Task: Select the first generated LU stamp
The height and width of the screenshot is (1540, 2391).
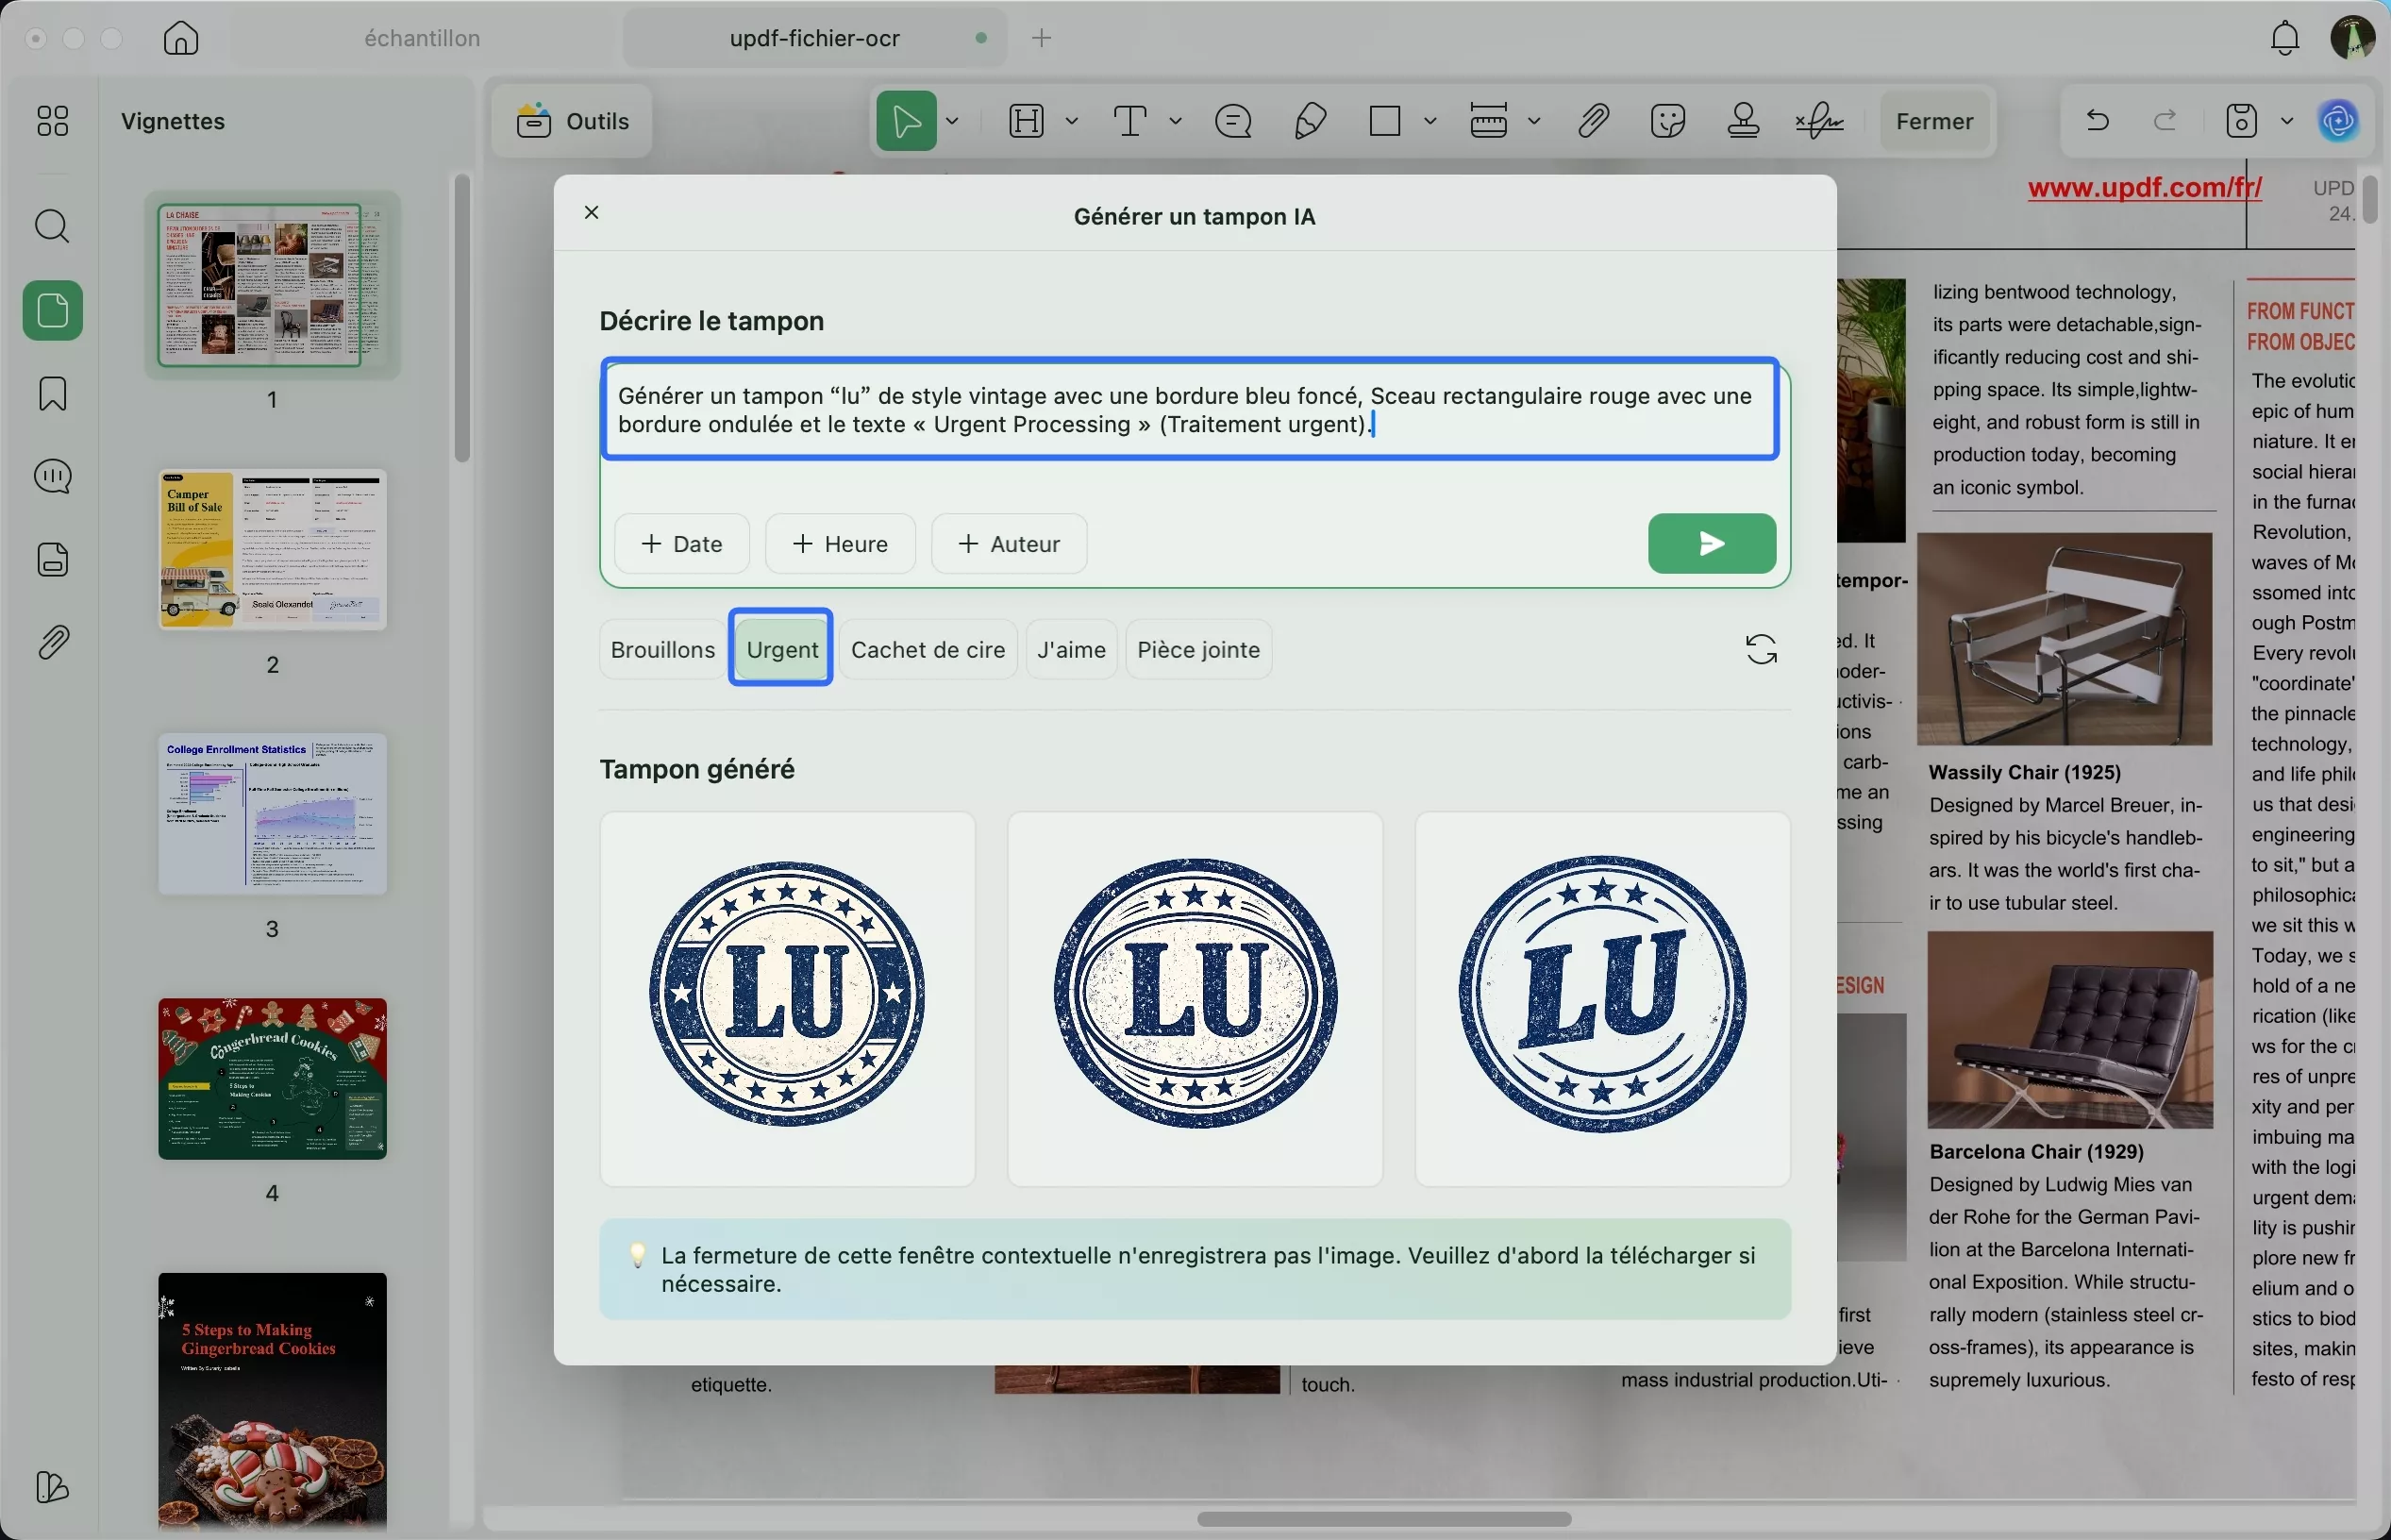Action: [x=787, y=997]
